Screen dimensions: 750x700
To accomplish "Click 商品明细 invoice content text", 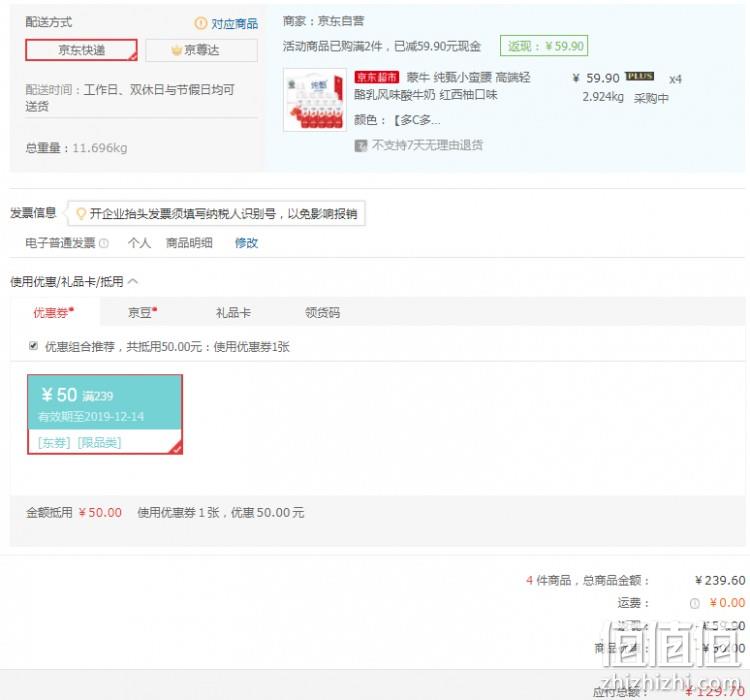I will [x=189, y=243].
